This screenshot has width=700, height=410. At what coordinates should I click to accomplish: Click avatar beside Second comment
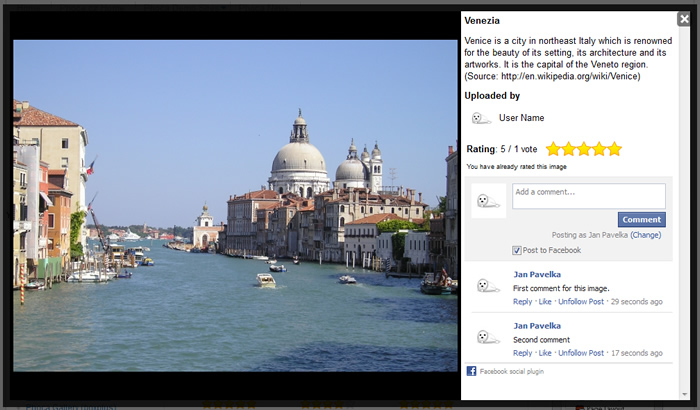coord(488,337)
